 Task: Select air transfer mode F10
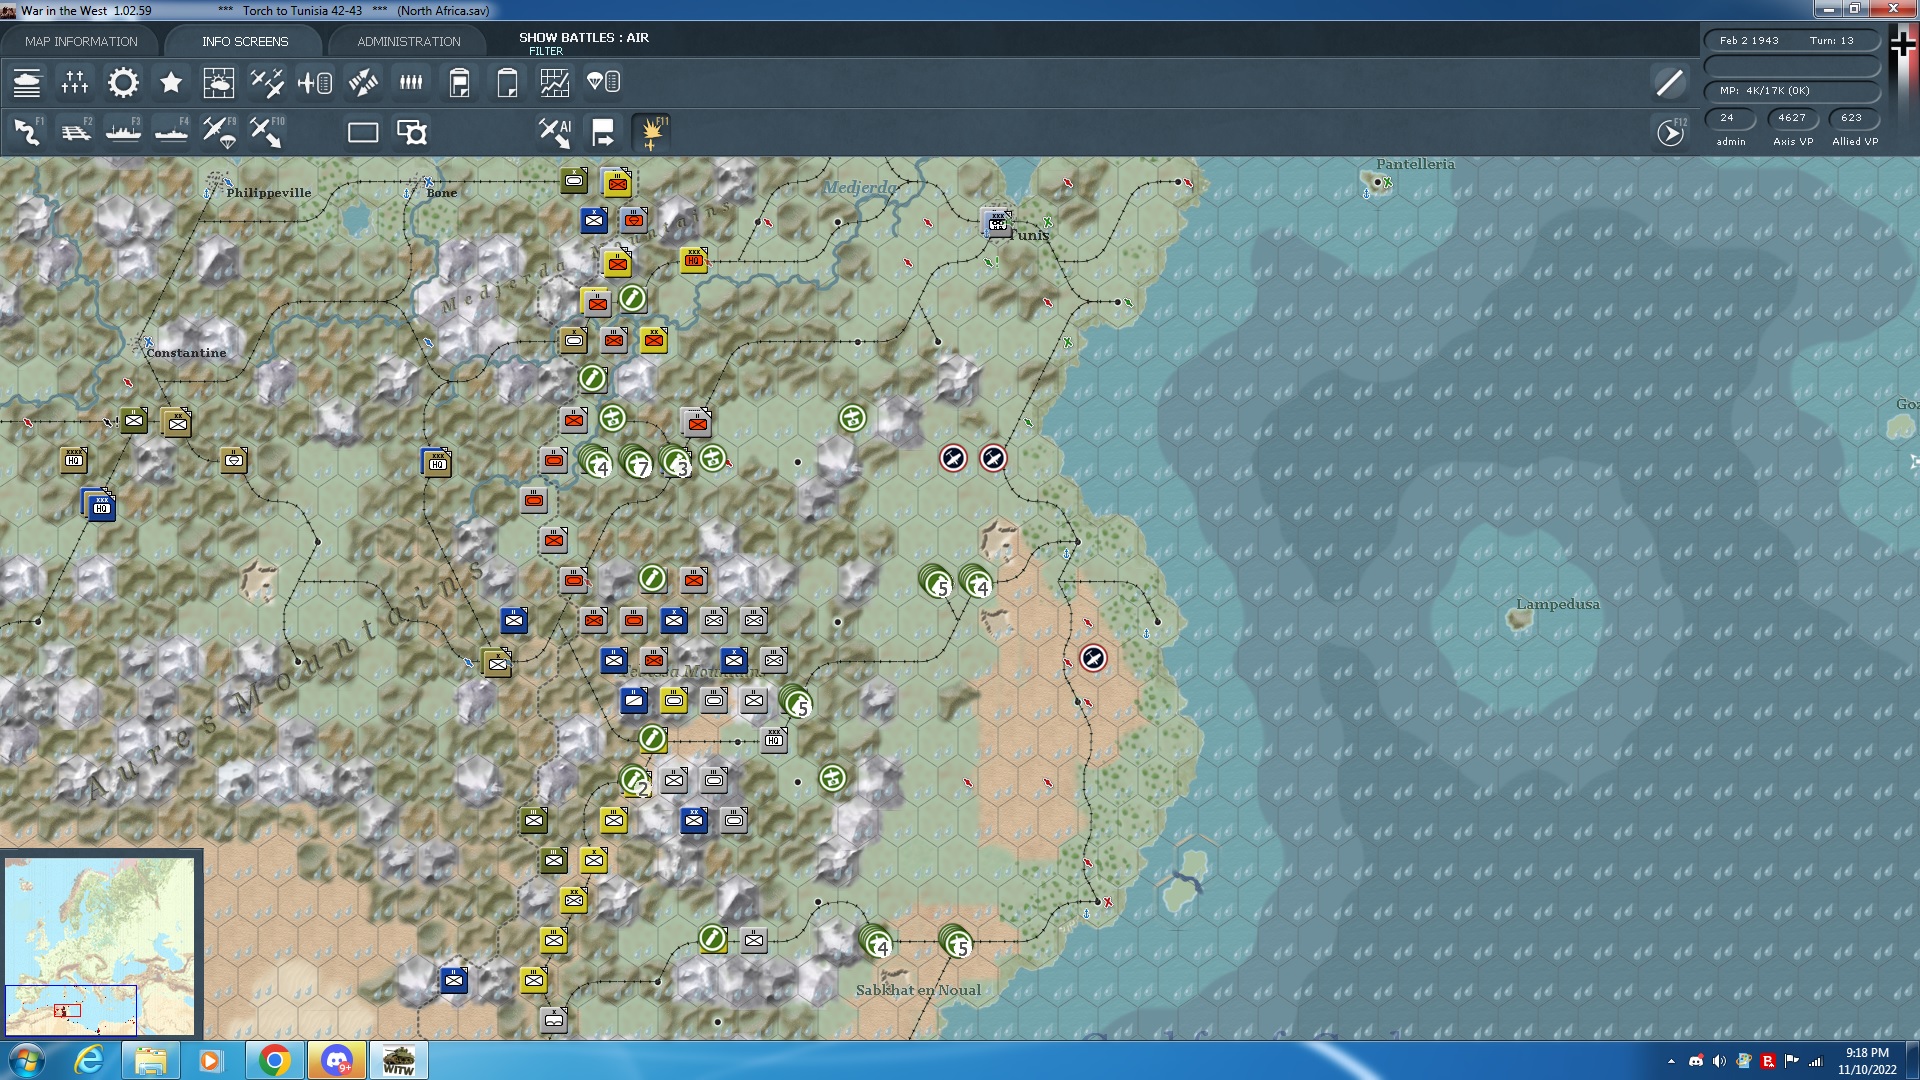[x=266, y=131]
